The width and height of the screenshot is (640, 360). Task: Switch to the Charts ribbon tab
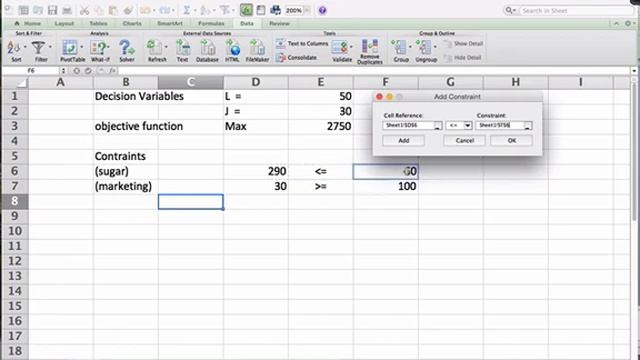pos(132,24)
